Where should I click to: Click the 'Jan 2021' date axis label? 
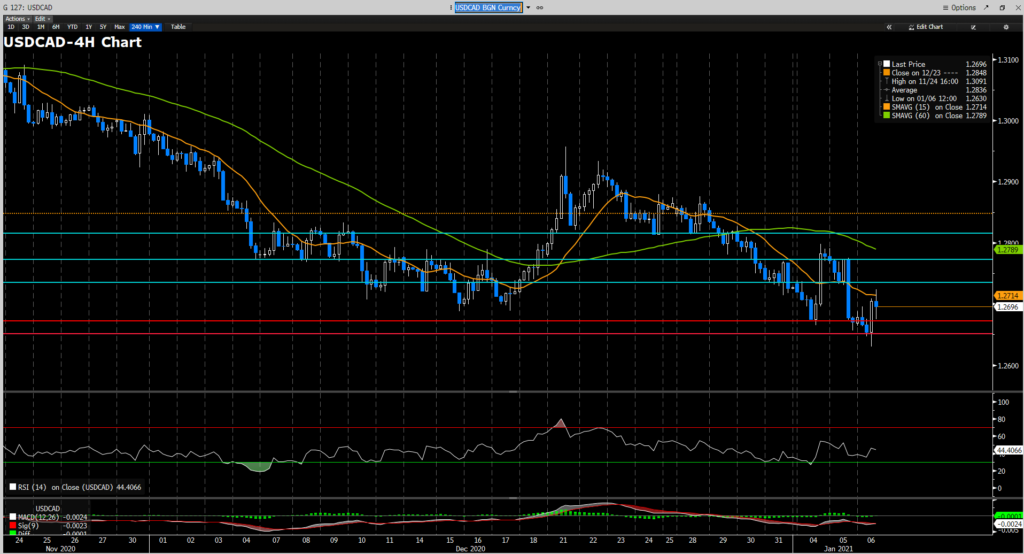coord(839,549)
